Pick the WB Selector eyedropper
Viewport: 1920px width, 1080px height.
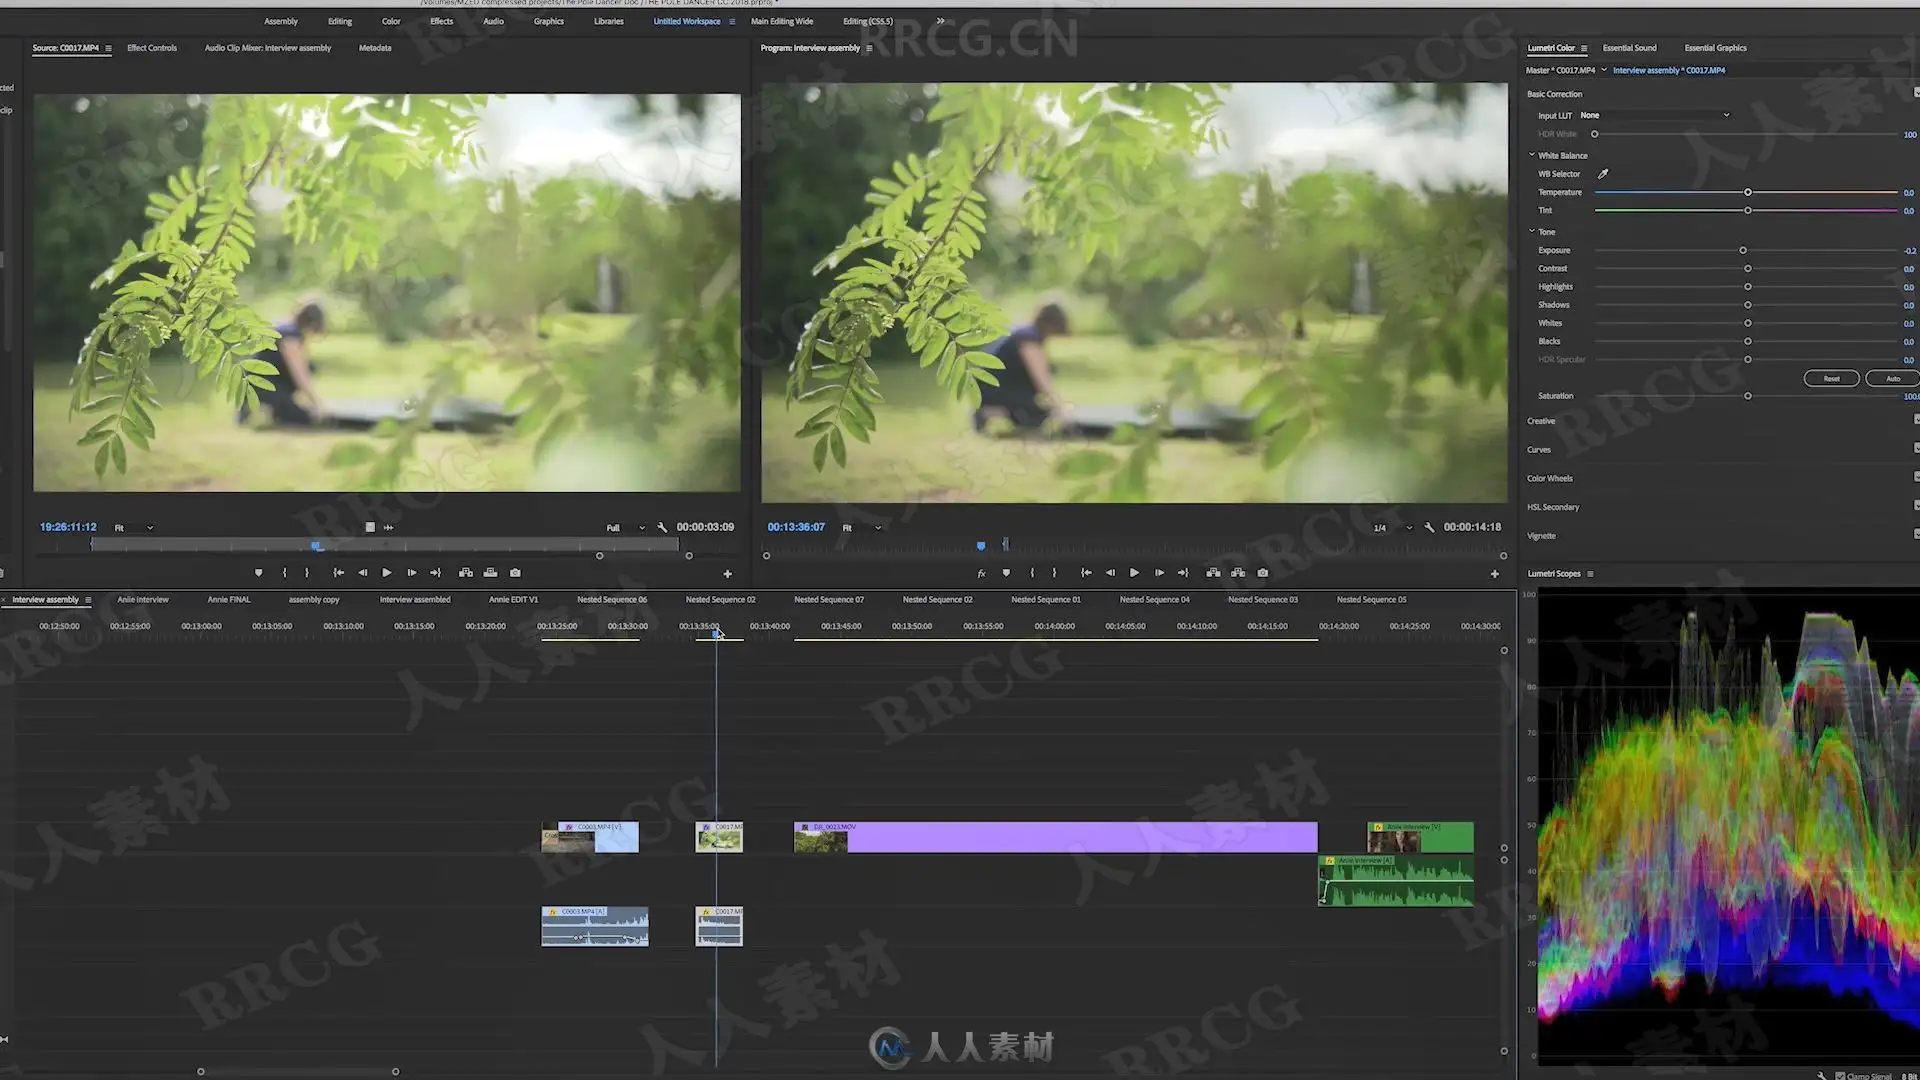[1603, 174]
